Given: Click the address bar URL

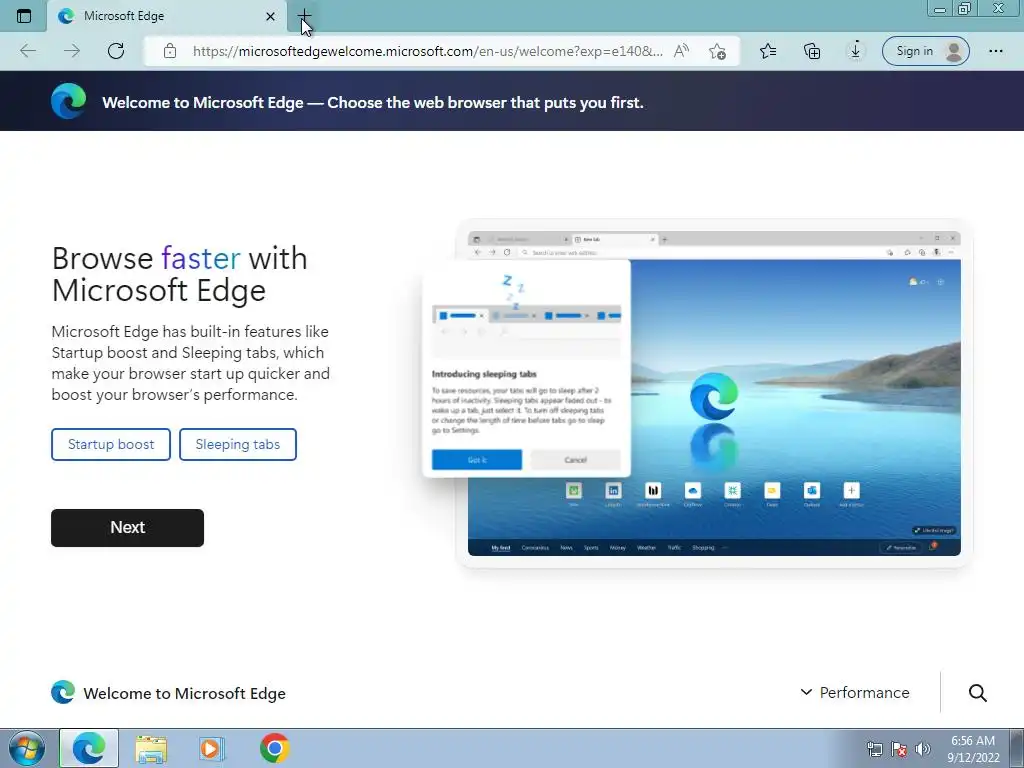Looking at the screenshot, I should click(428, 51).
